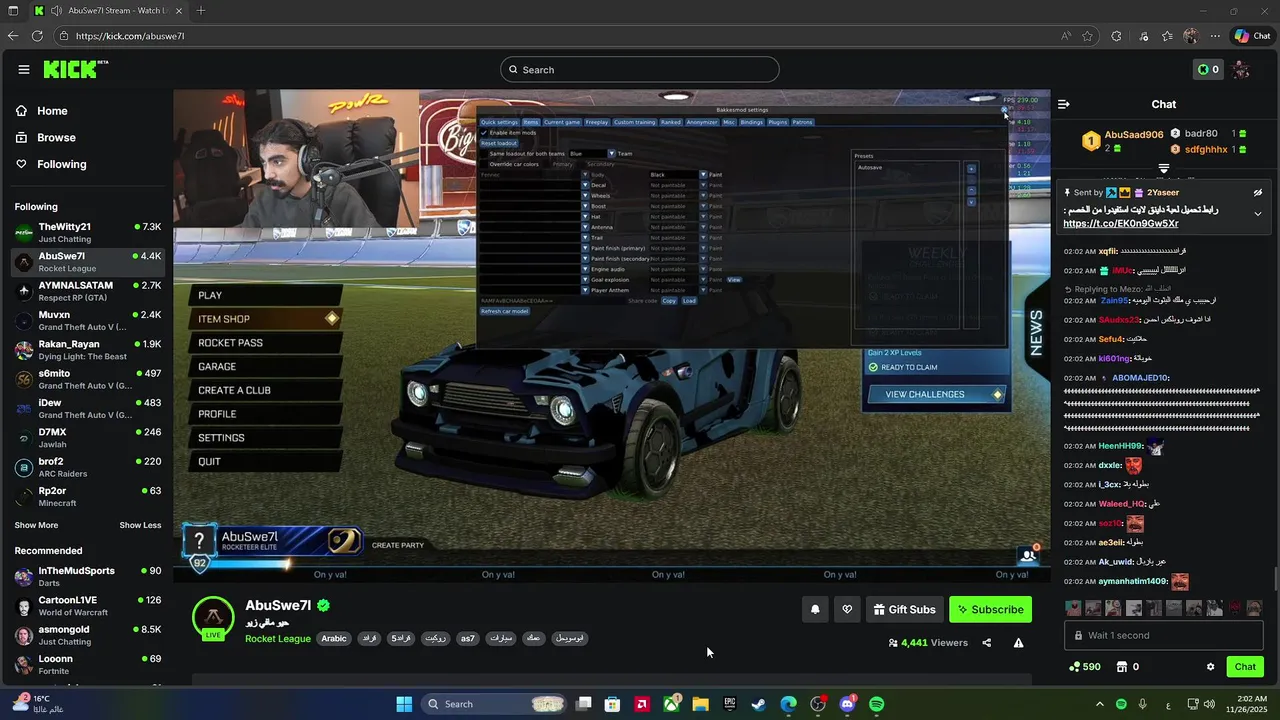Switch to Quick settings tab
The image size is (1280, 720).
(x=499, y=122)
